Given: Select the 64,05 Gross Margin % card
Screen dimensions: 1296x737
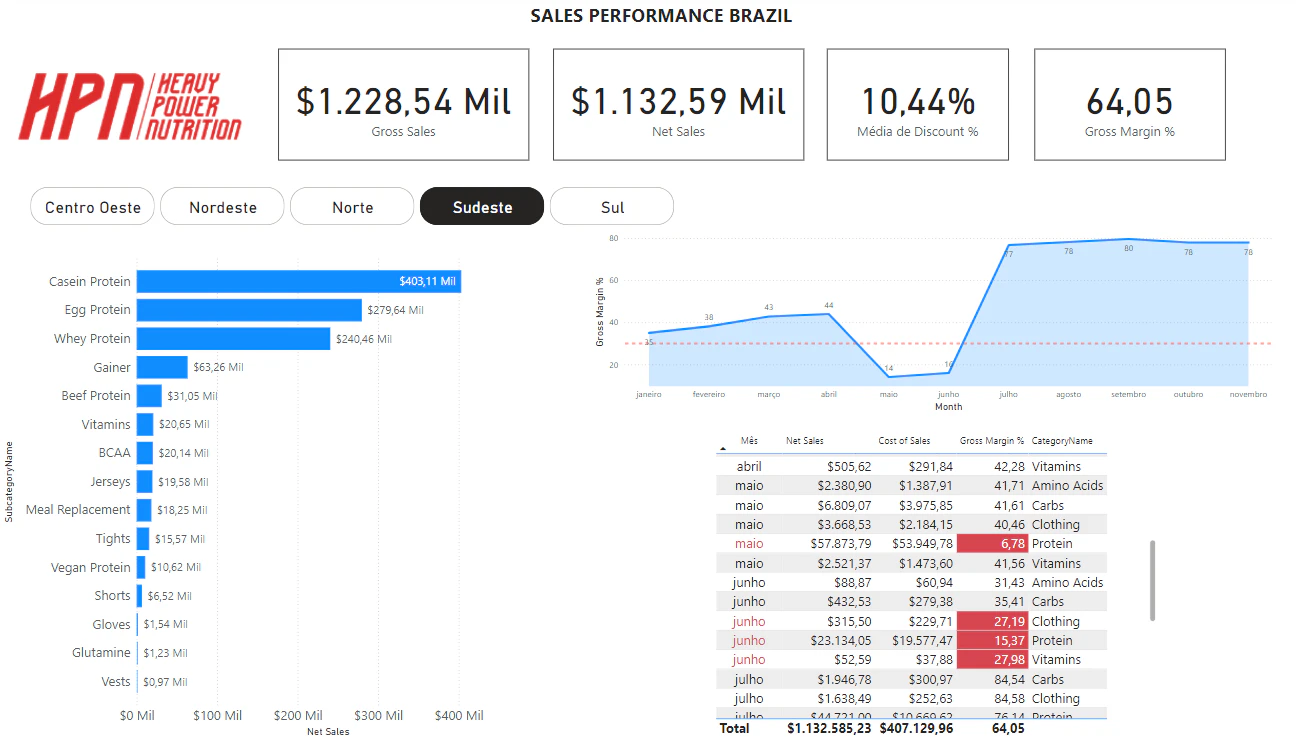Looking at the screenshot, I should 1130,103.
